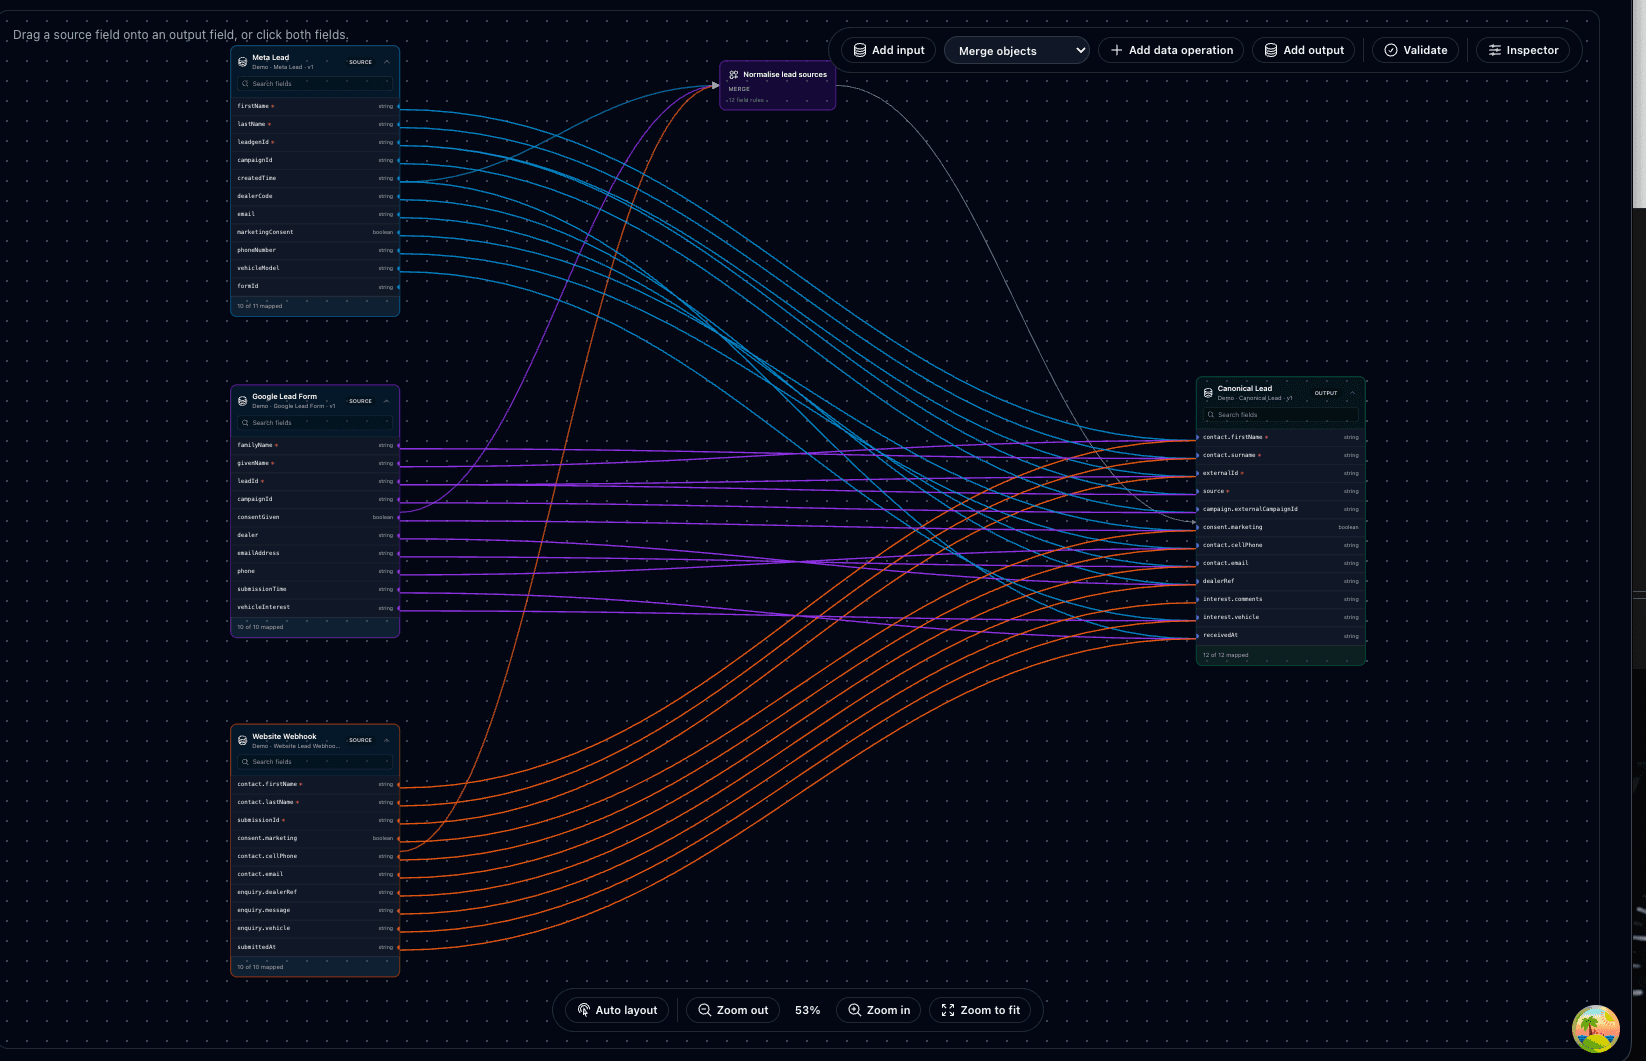1646x1061 pixels.
Task: Select leadgenId field in Meta Lead
Action: click(315, 142)
